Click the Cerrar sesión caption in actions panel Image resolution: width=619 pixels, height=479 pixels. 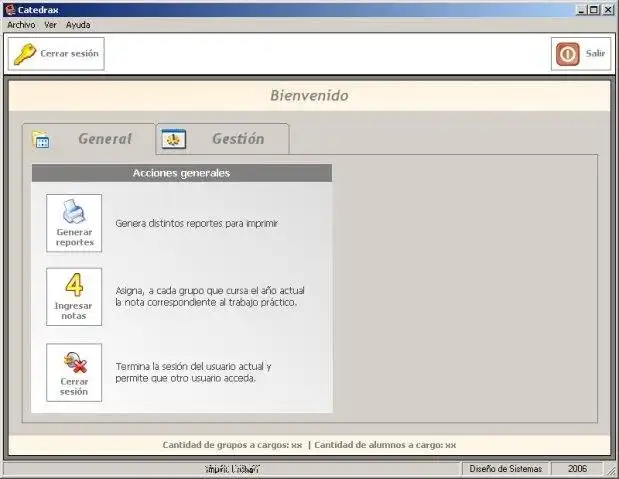pos(74,387)
